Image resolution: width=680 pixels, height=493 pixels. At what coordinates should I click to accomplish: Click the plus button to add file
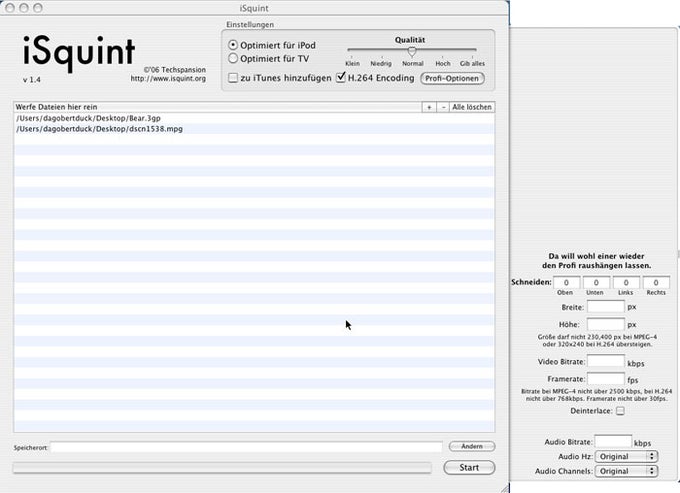tap(429, 107)
